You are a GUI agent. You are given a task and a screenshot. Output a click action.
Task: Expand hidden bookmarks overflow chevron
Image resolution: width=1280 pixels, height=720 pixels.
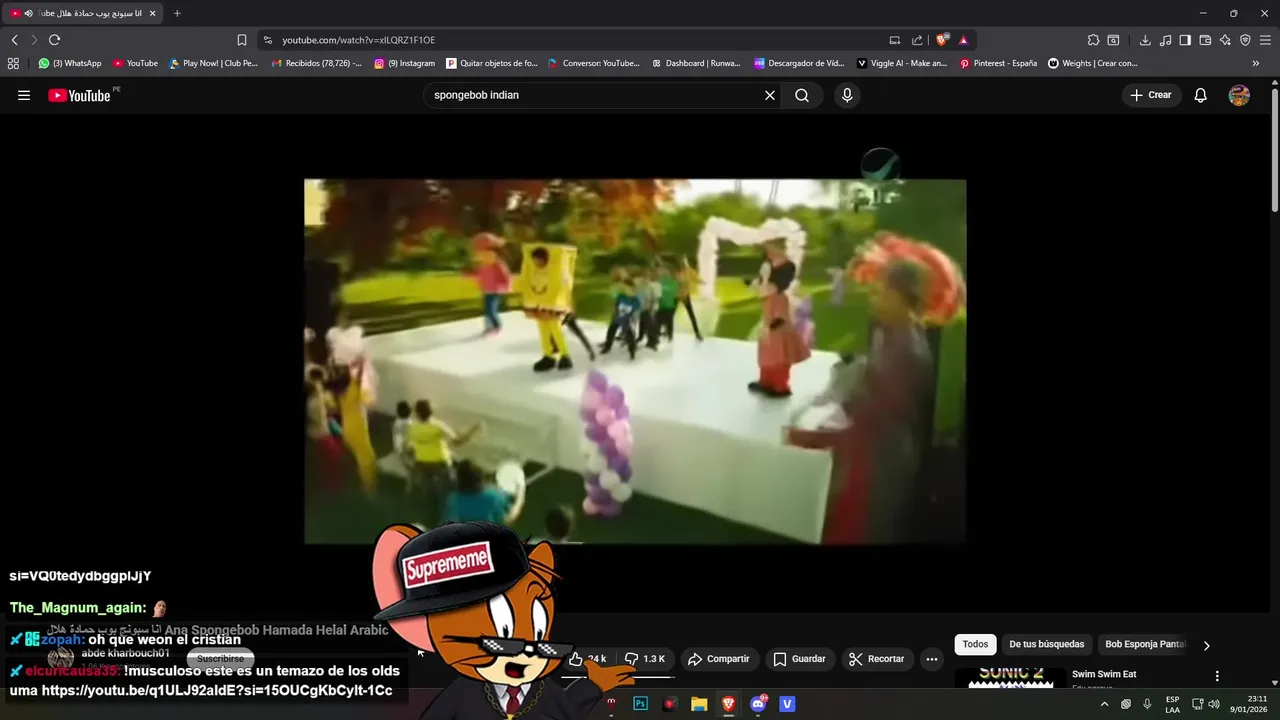coord(1256,63)
